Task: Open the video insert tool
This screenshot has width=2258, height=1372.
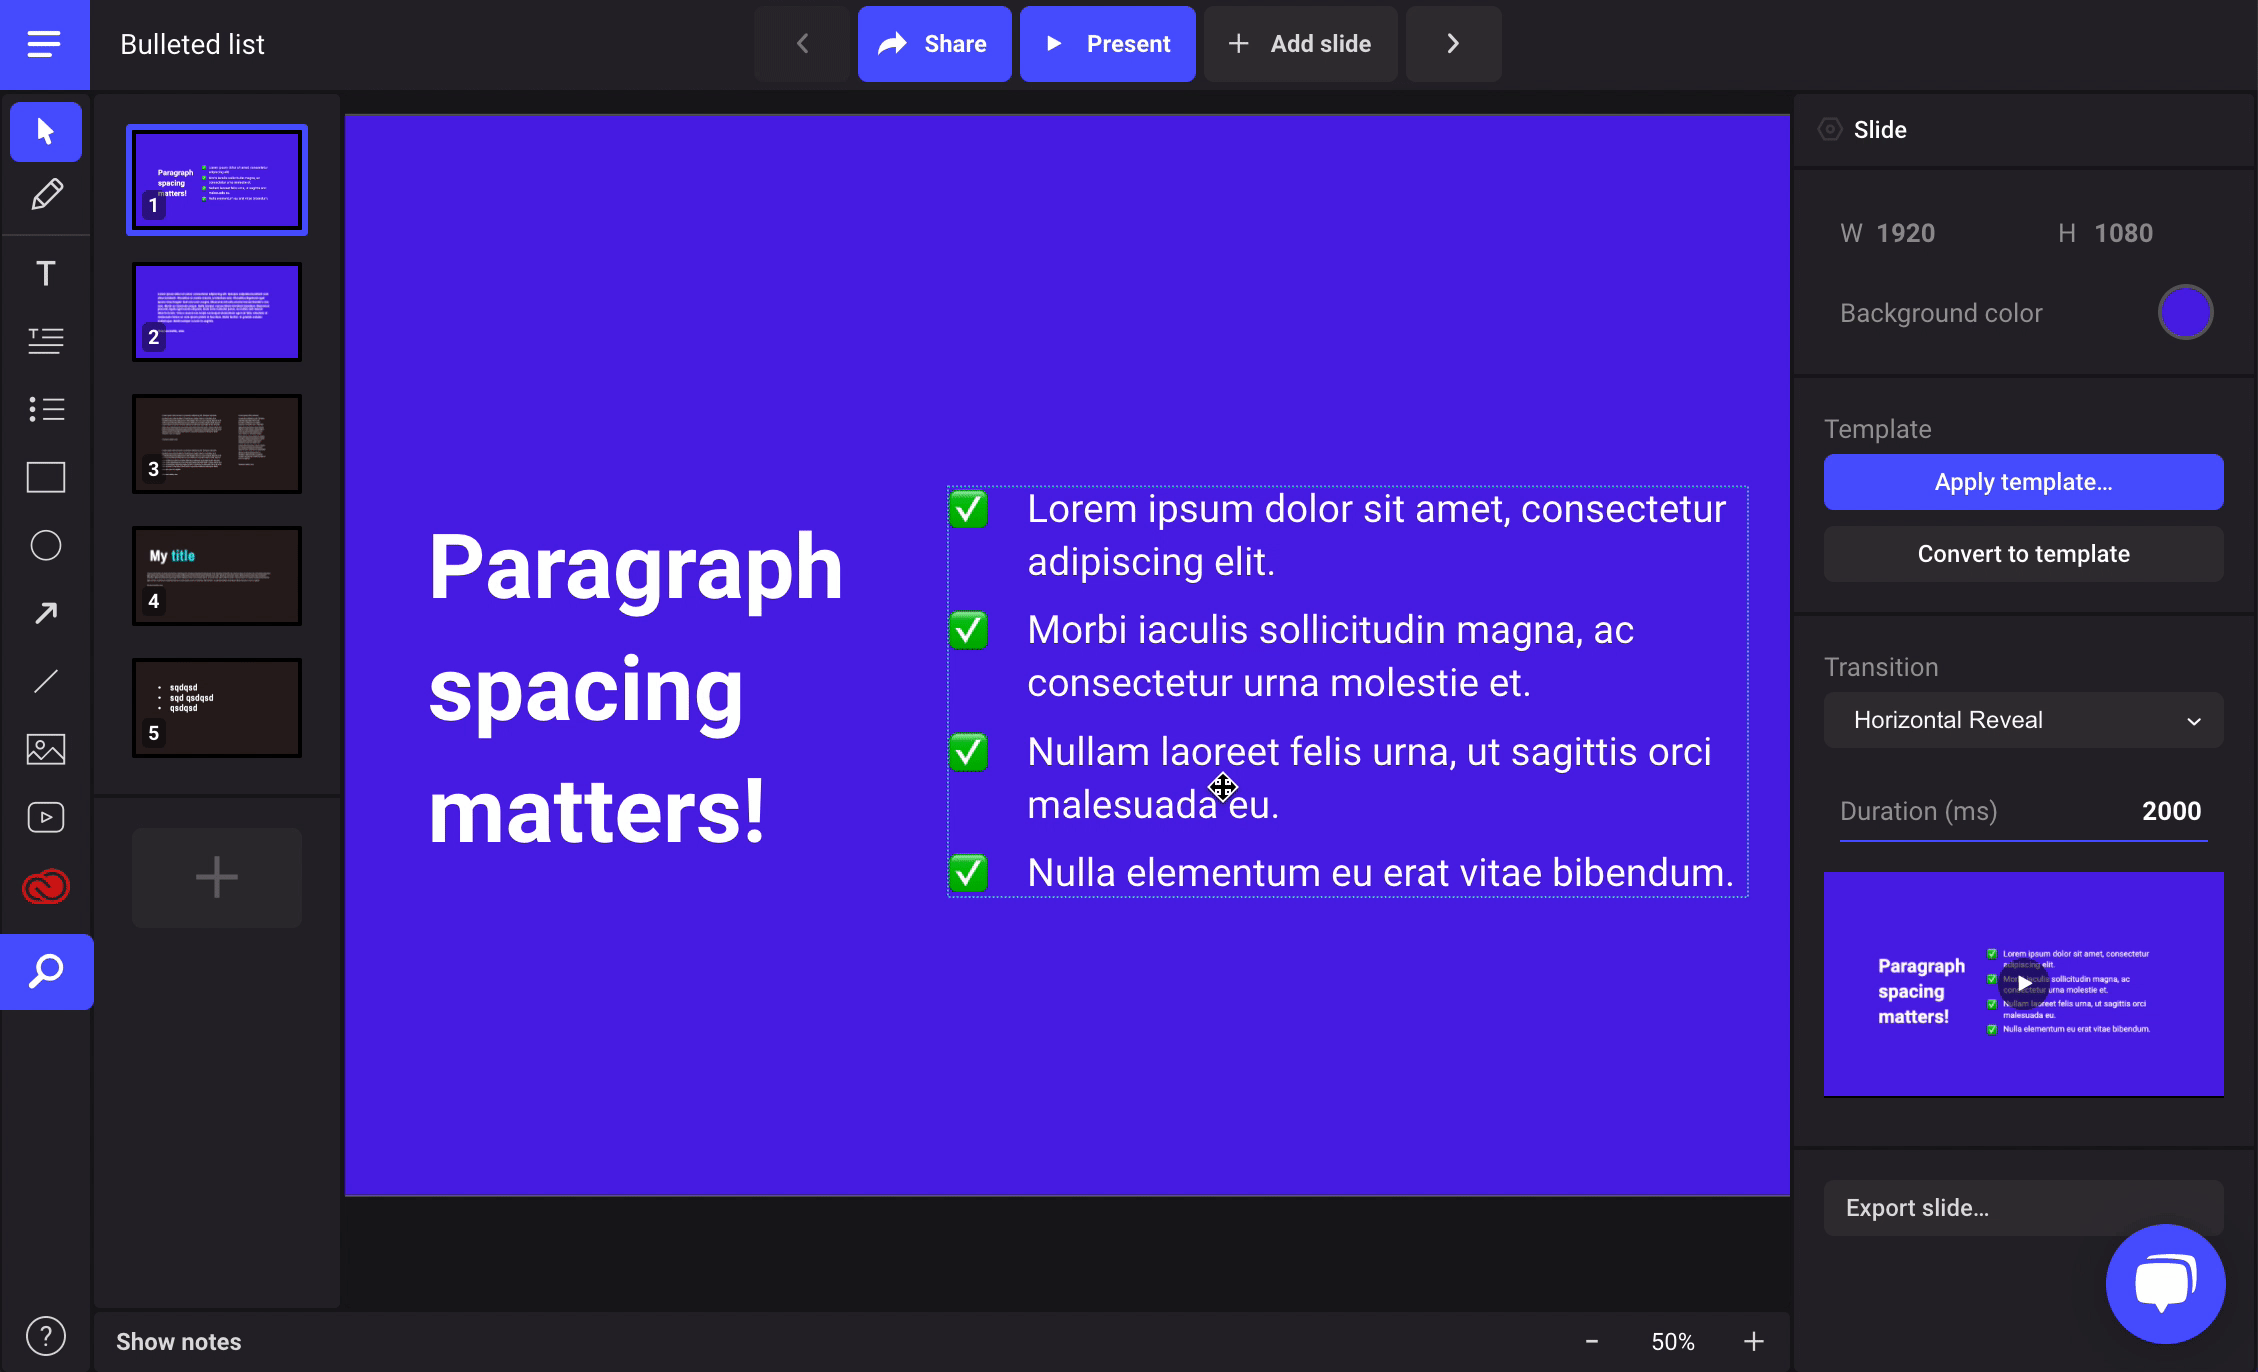Action: pos(46,817)
